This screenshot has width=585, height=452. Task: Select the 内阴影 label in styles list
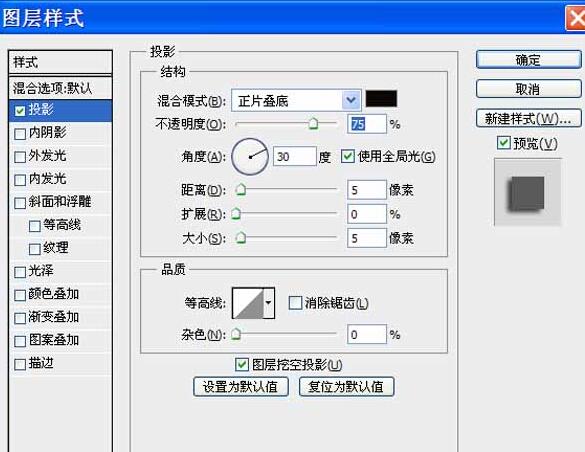point(47,132)
